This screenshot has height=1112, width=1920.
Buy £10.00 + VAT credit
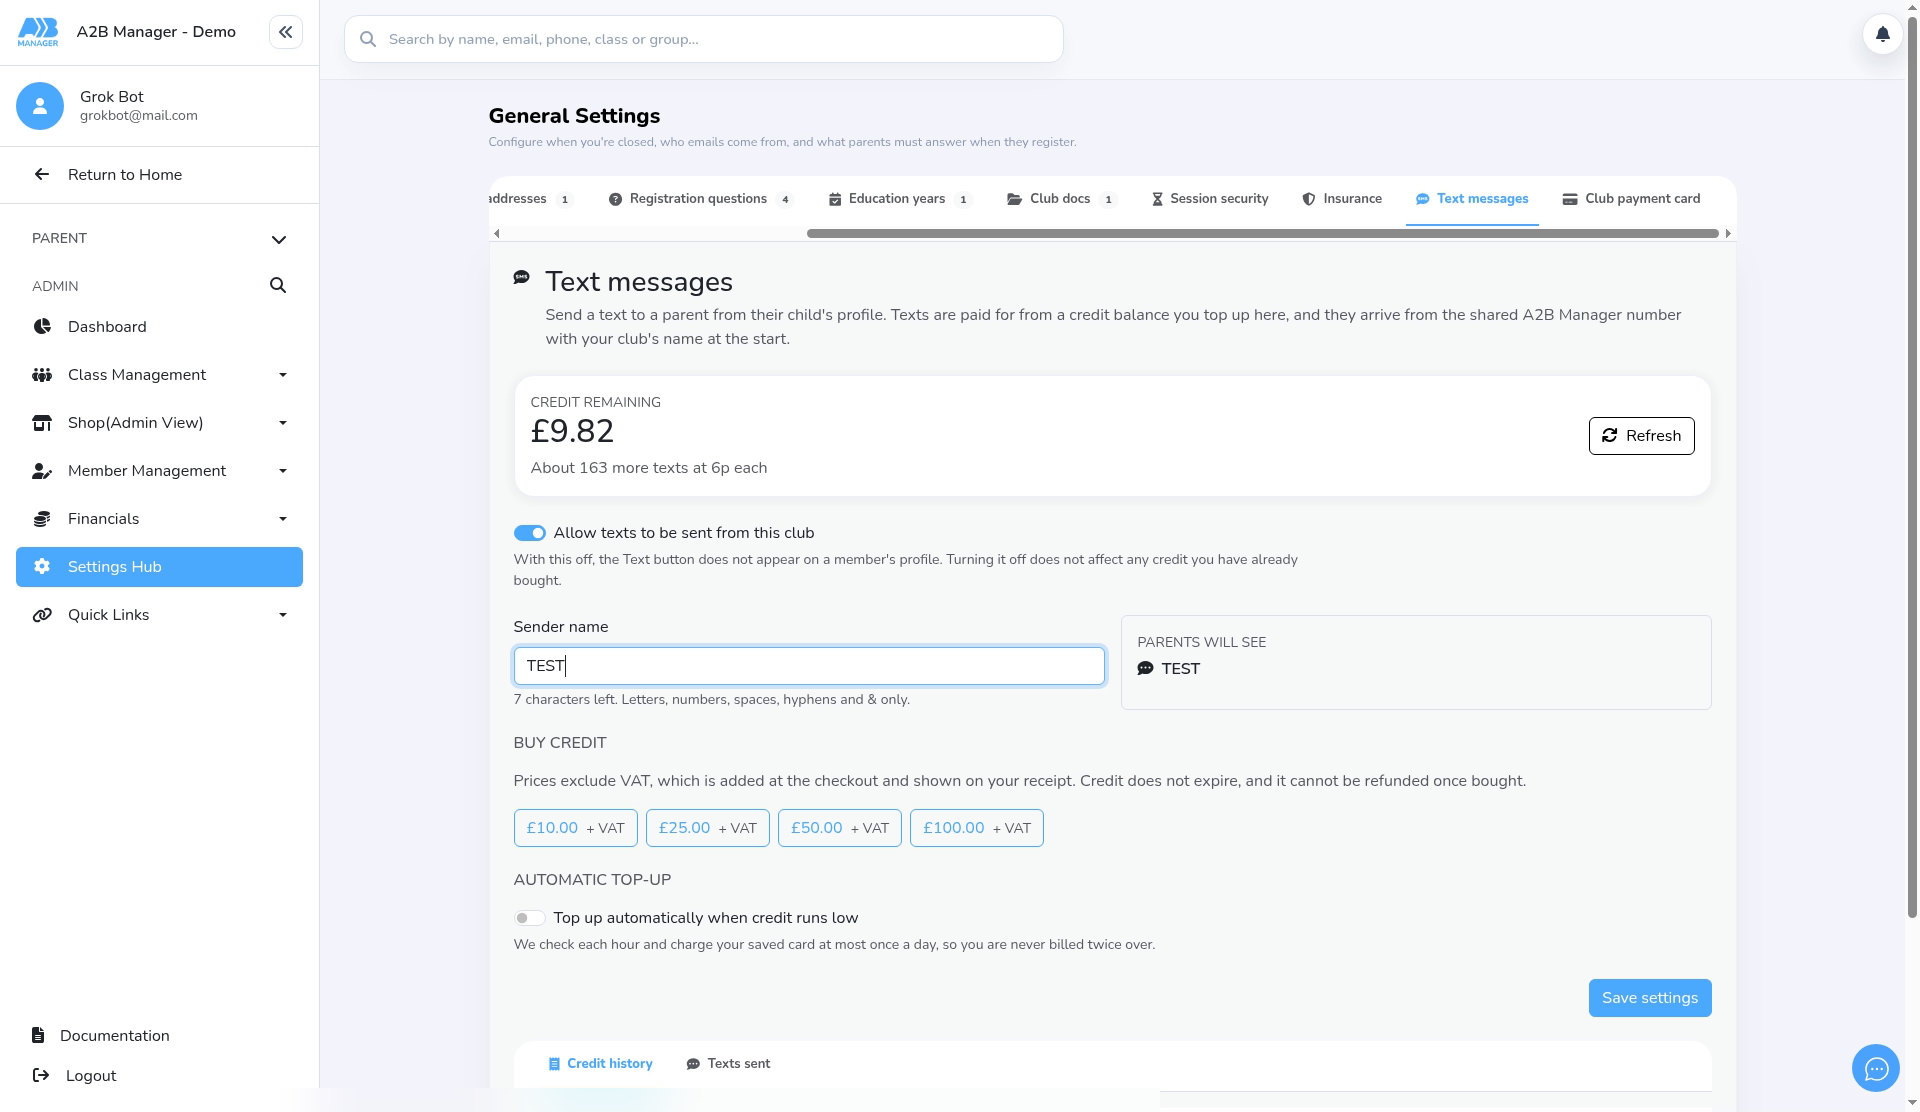575,828
